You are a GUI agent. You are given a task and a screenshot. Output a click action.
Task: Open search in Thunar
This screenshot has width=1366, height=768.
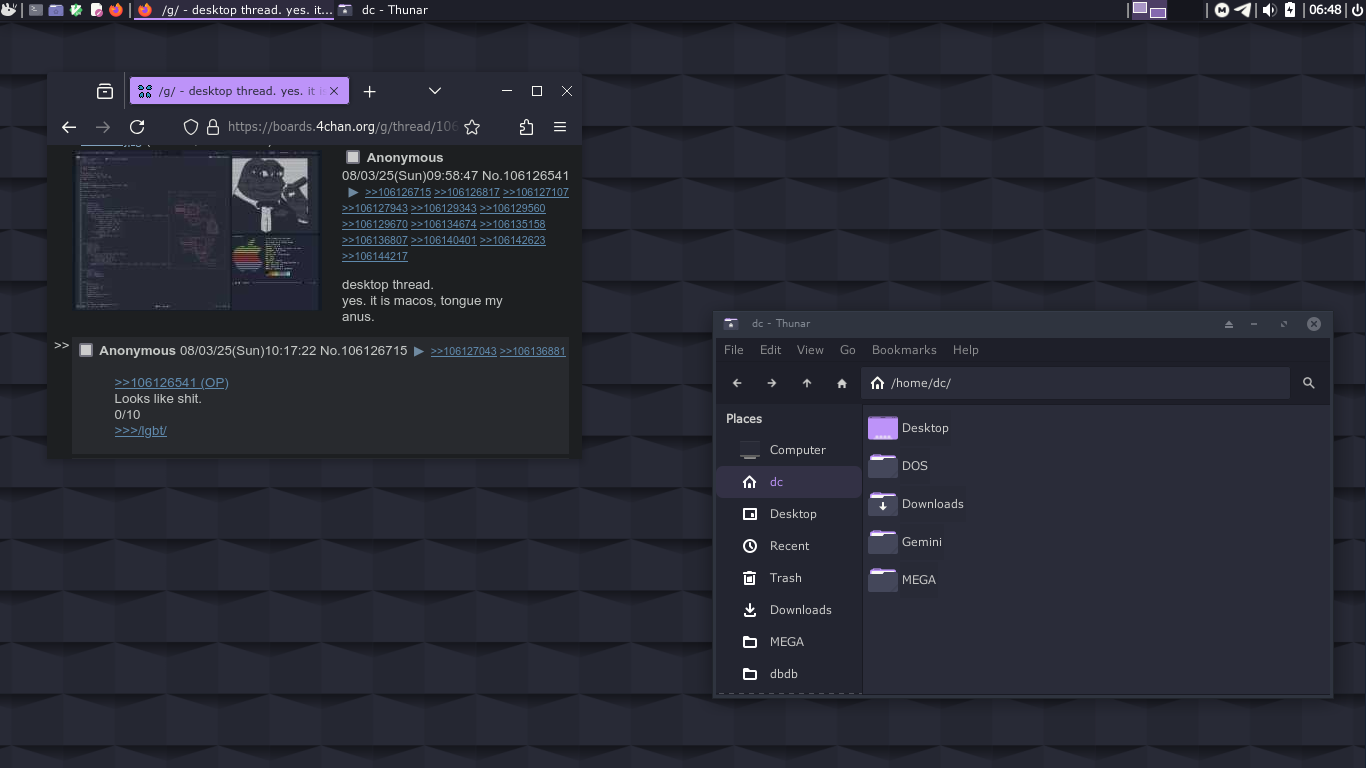point(1309,383)
